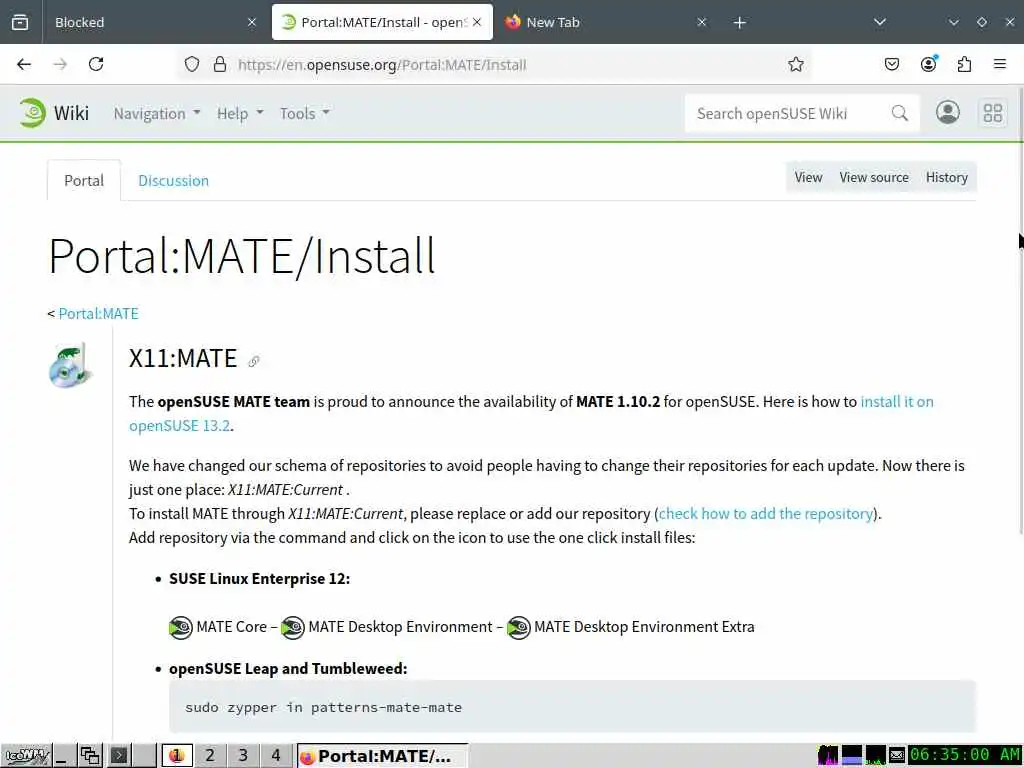Open the Discussion page tab
Viewport: 1024px width, 768px height.
(173, 181)
